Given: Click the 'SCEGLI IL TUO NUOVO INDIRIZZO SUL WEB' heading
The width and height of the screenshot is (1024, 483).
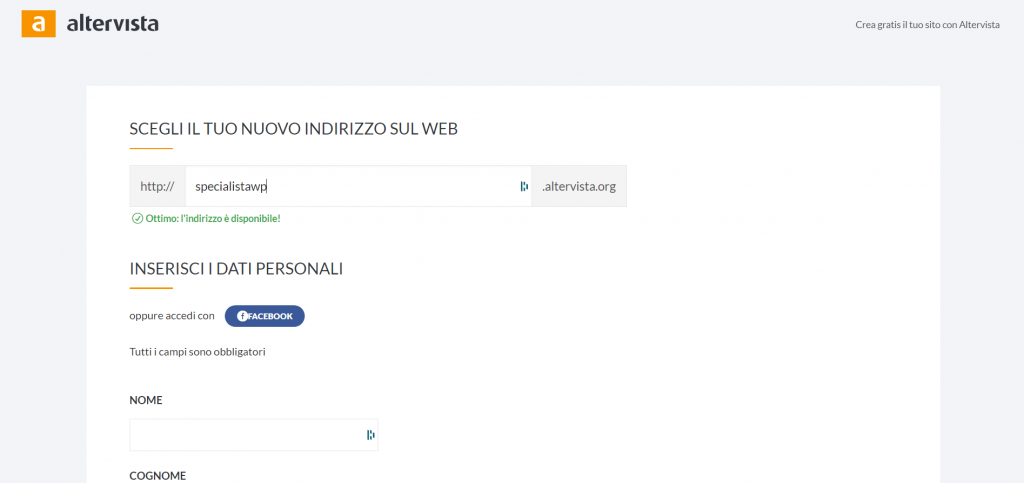Looking at the screenshot, I should click(294, 129).
